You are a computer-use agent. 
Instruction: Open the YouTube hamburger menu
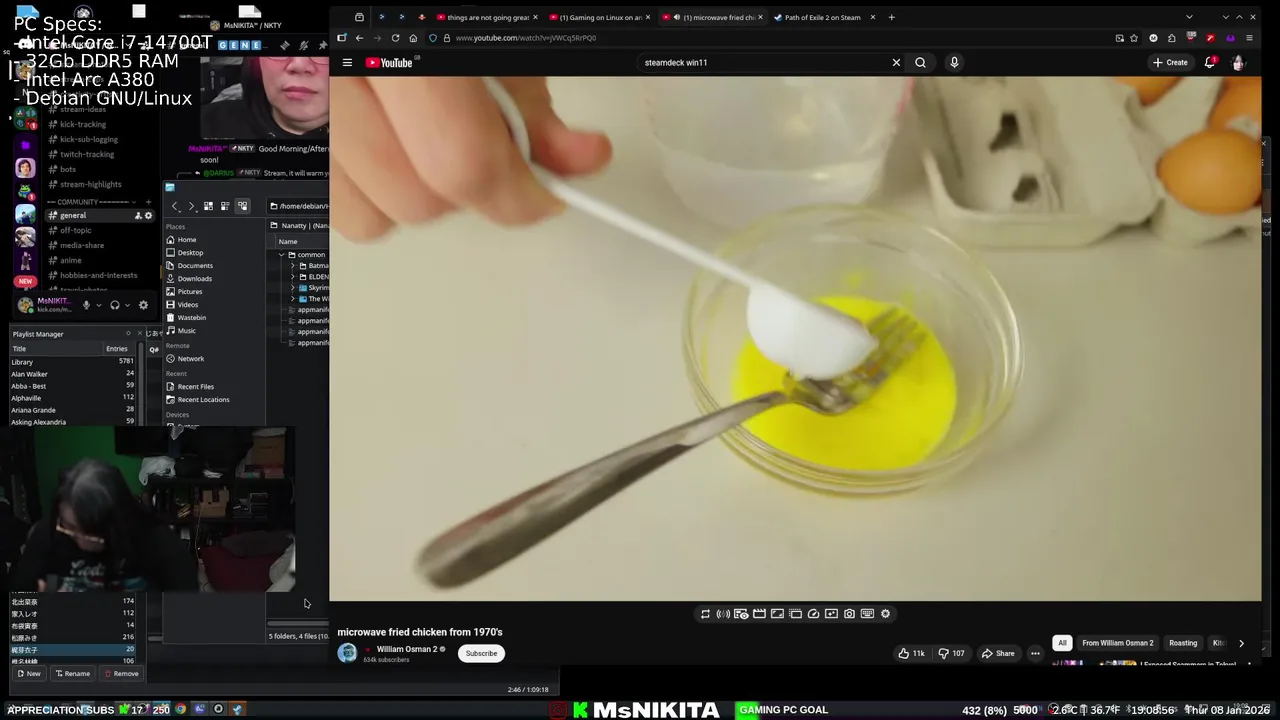pos(347,62)
